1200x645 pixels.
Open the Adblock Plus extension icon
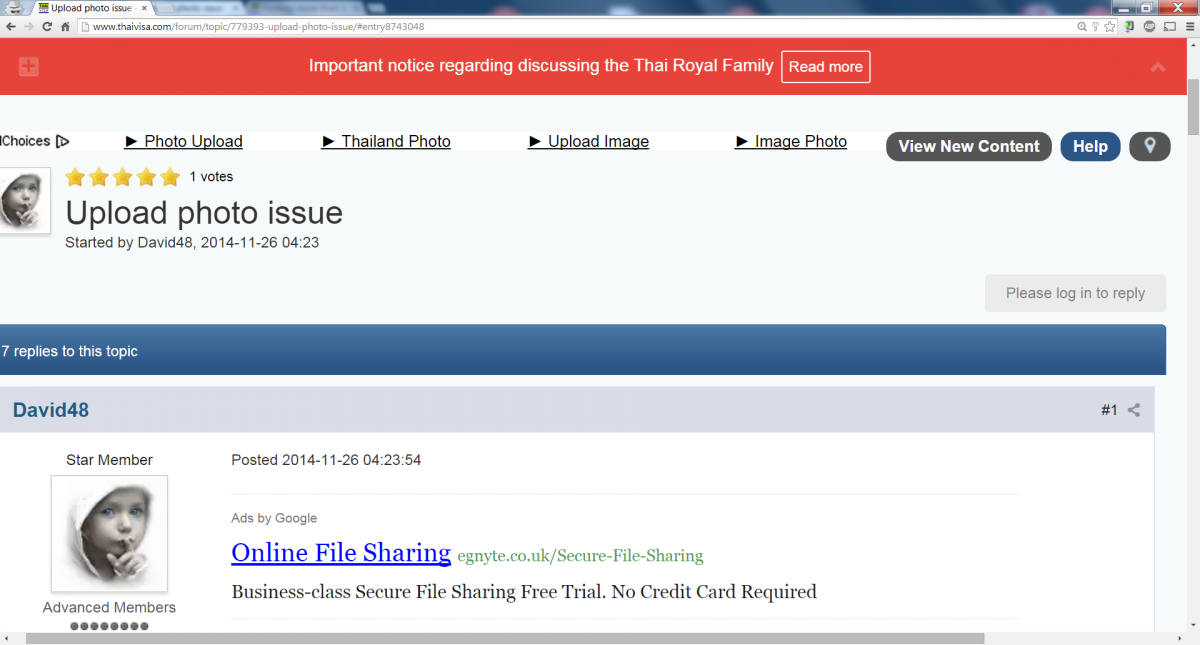coord(1149,27)
